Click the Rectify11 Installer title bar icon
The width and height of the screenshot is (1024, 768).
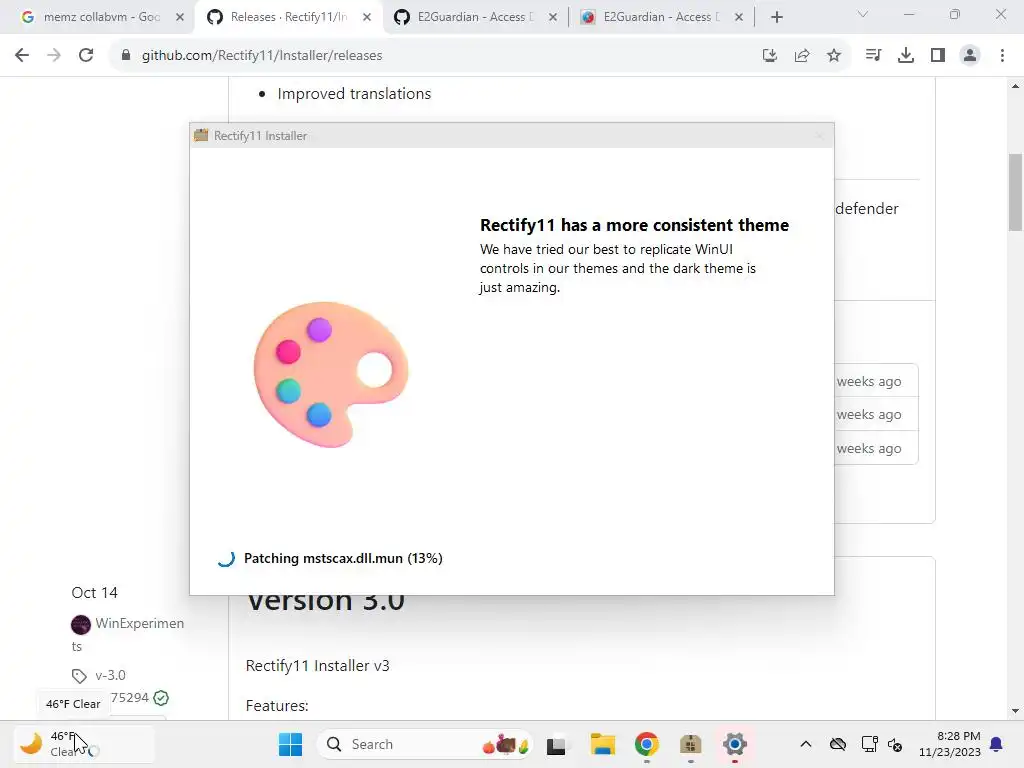point(201,135)
